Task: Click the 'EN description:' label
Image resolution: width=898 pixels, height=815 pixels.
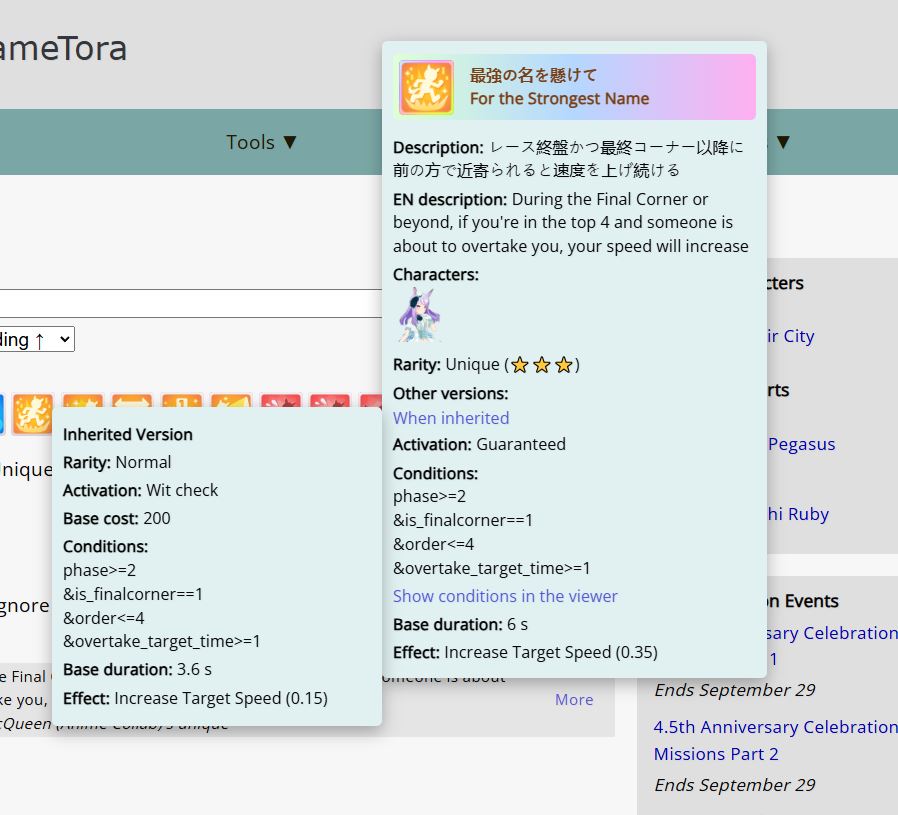Action: (450, 199)
